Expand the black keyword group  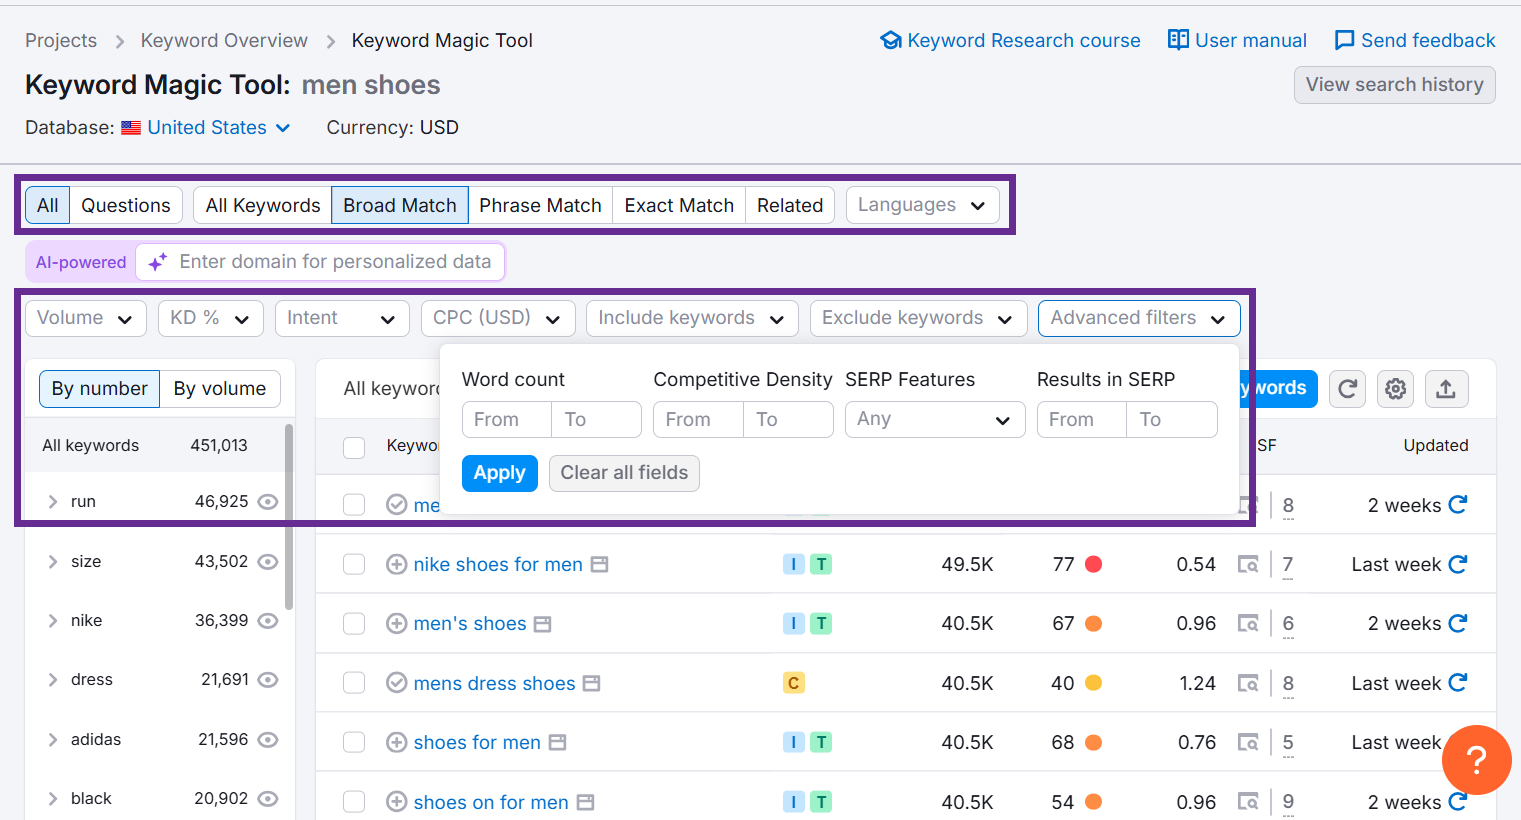coord(53,799)
